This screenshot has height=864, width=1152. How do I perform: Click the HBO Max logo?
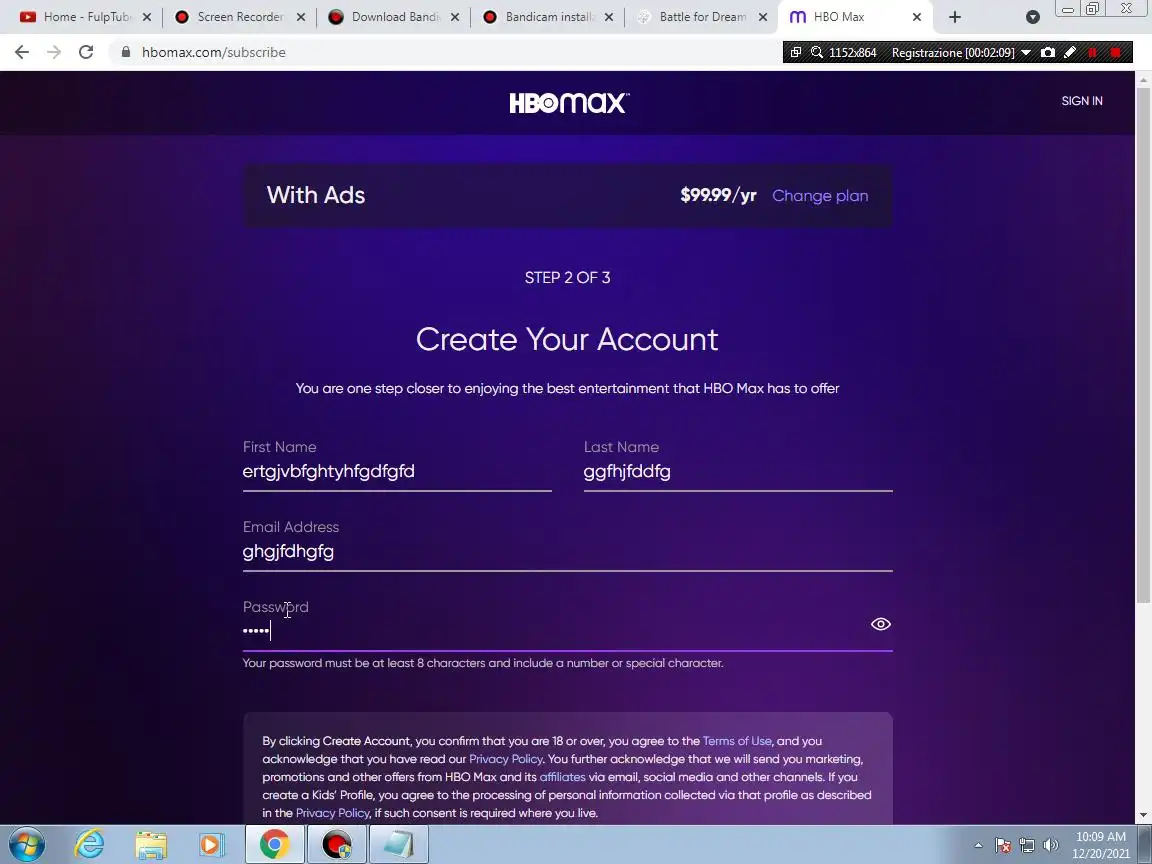coord(569,103)
